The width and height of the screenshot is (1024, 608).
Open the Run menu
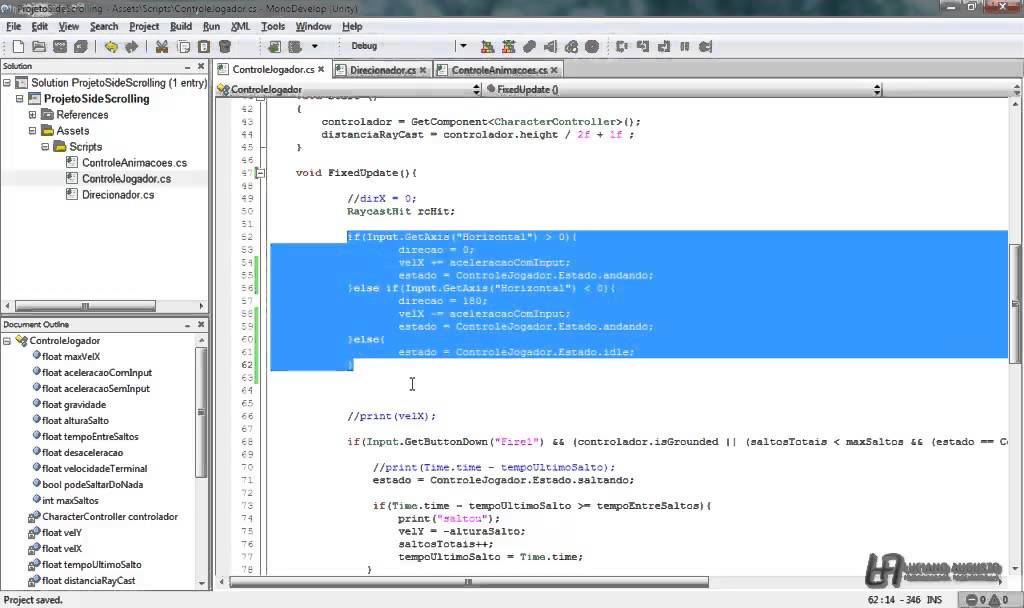point(211,26)
